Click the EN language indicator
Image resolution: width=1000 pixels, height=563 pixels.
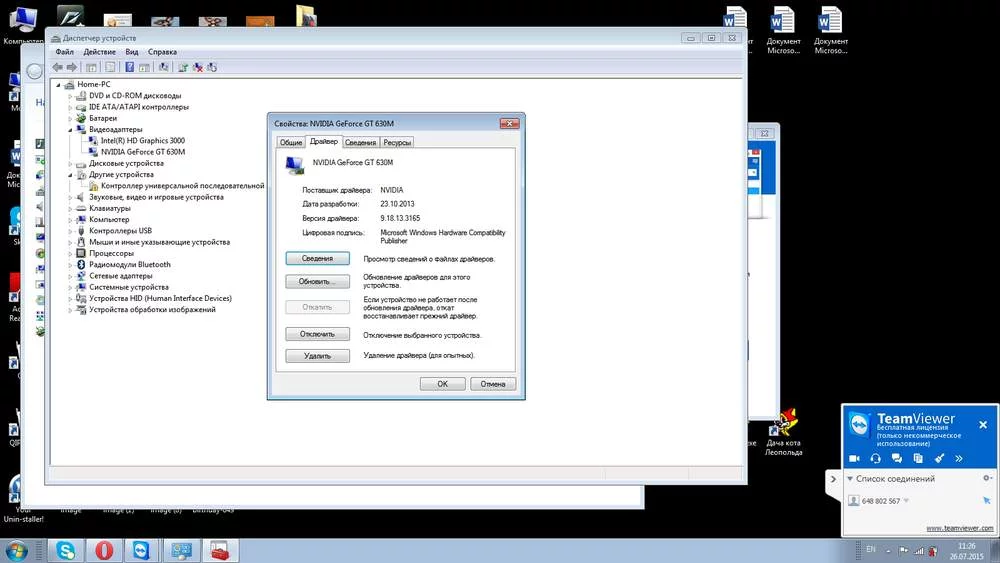pos(871,550)
